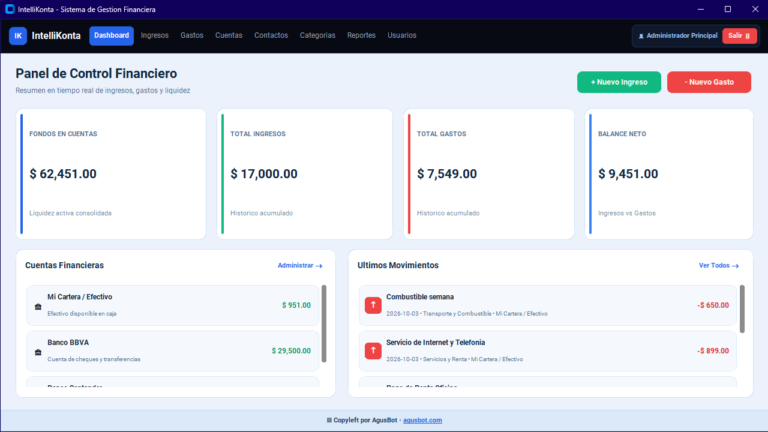Minimize the IntelliKonta window
This screenshot has width=768, height=432.
[x=701, y=9]
